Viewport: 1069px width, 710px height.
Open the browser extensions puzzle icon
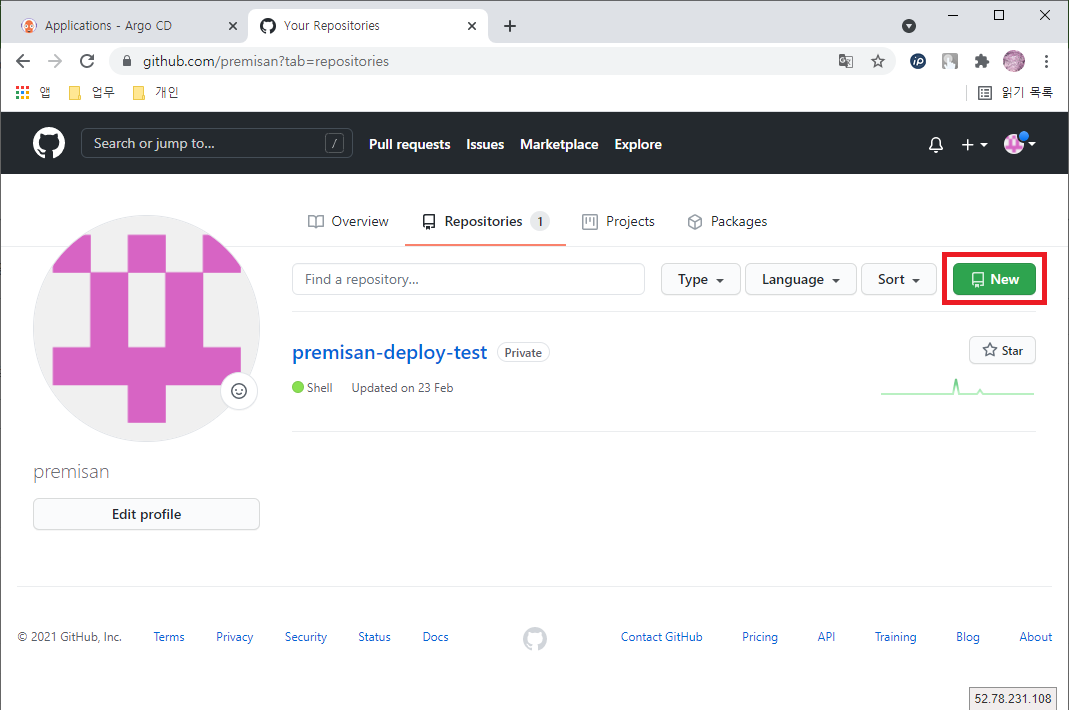982,61
